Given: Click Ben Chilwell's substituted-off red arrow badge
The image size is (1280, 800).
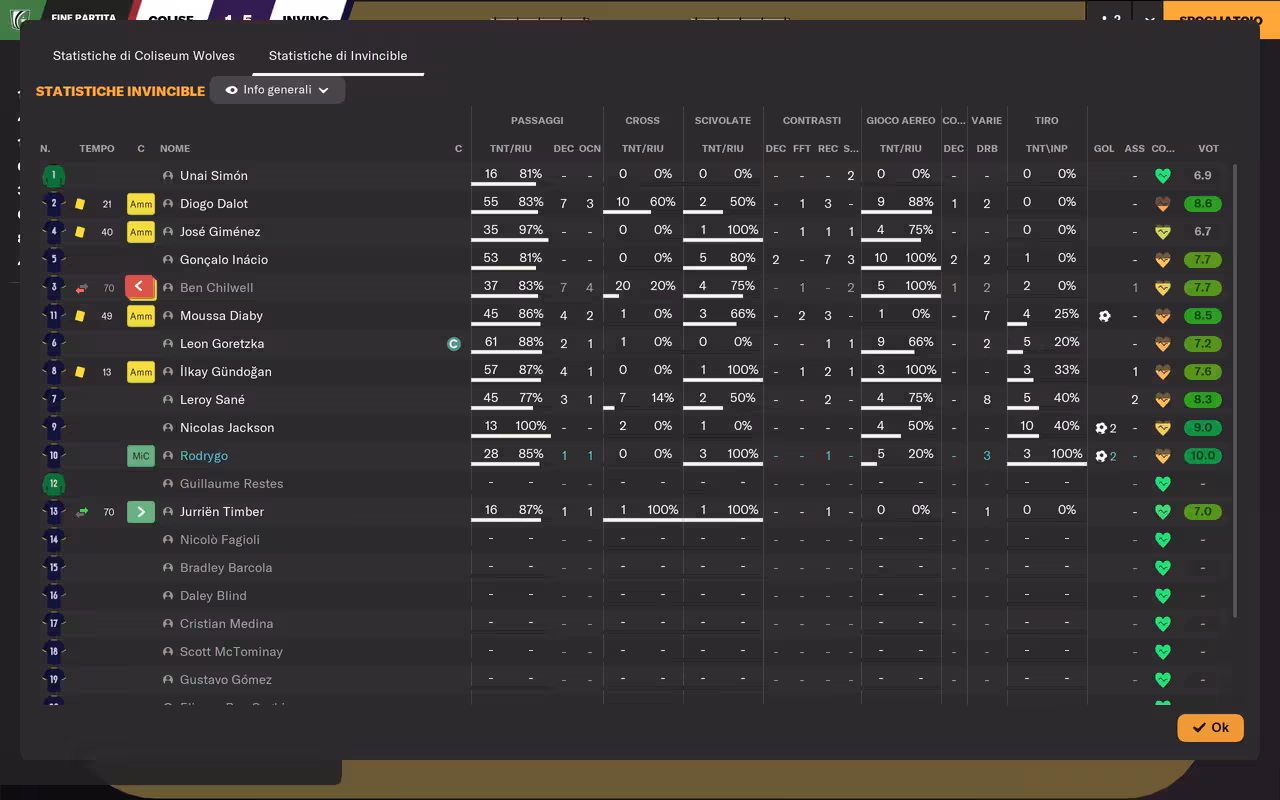Looking at the screenshot, I should point(140,288).
